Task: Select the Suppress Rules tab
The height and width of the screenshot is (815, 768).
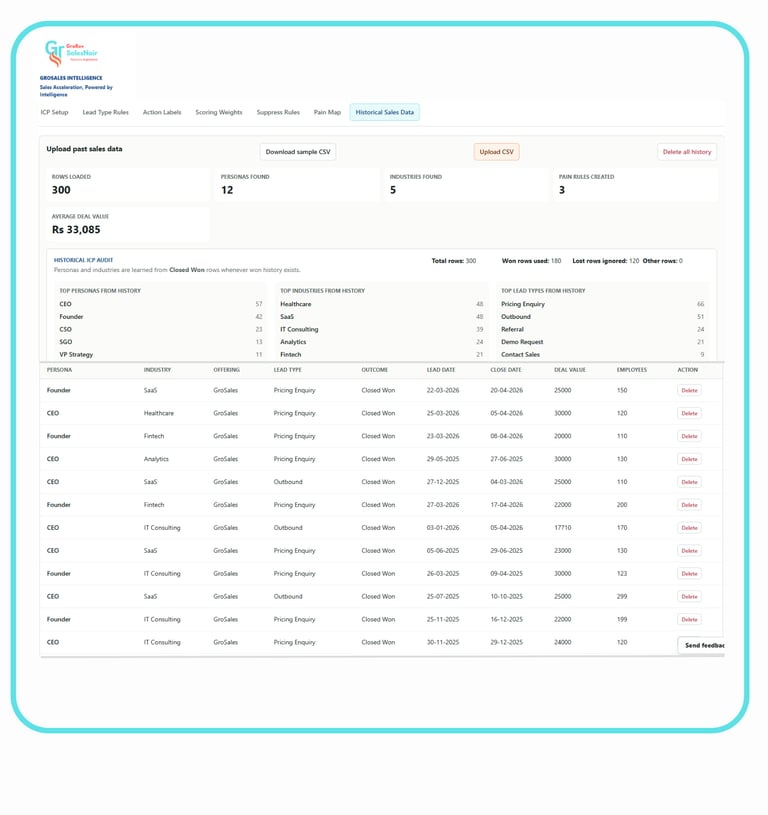Action: point(278,112)
